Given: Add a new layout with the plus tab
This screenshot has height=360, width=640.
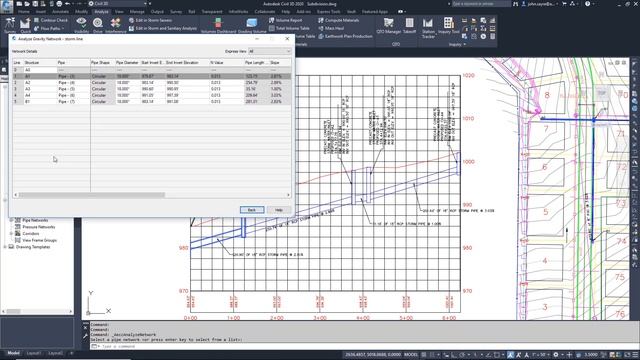Looking at the screenshot, I should click(x=71, y=353).
